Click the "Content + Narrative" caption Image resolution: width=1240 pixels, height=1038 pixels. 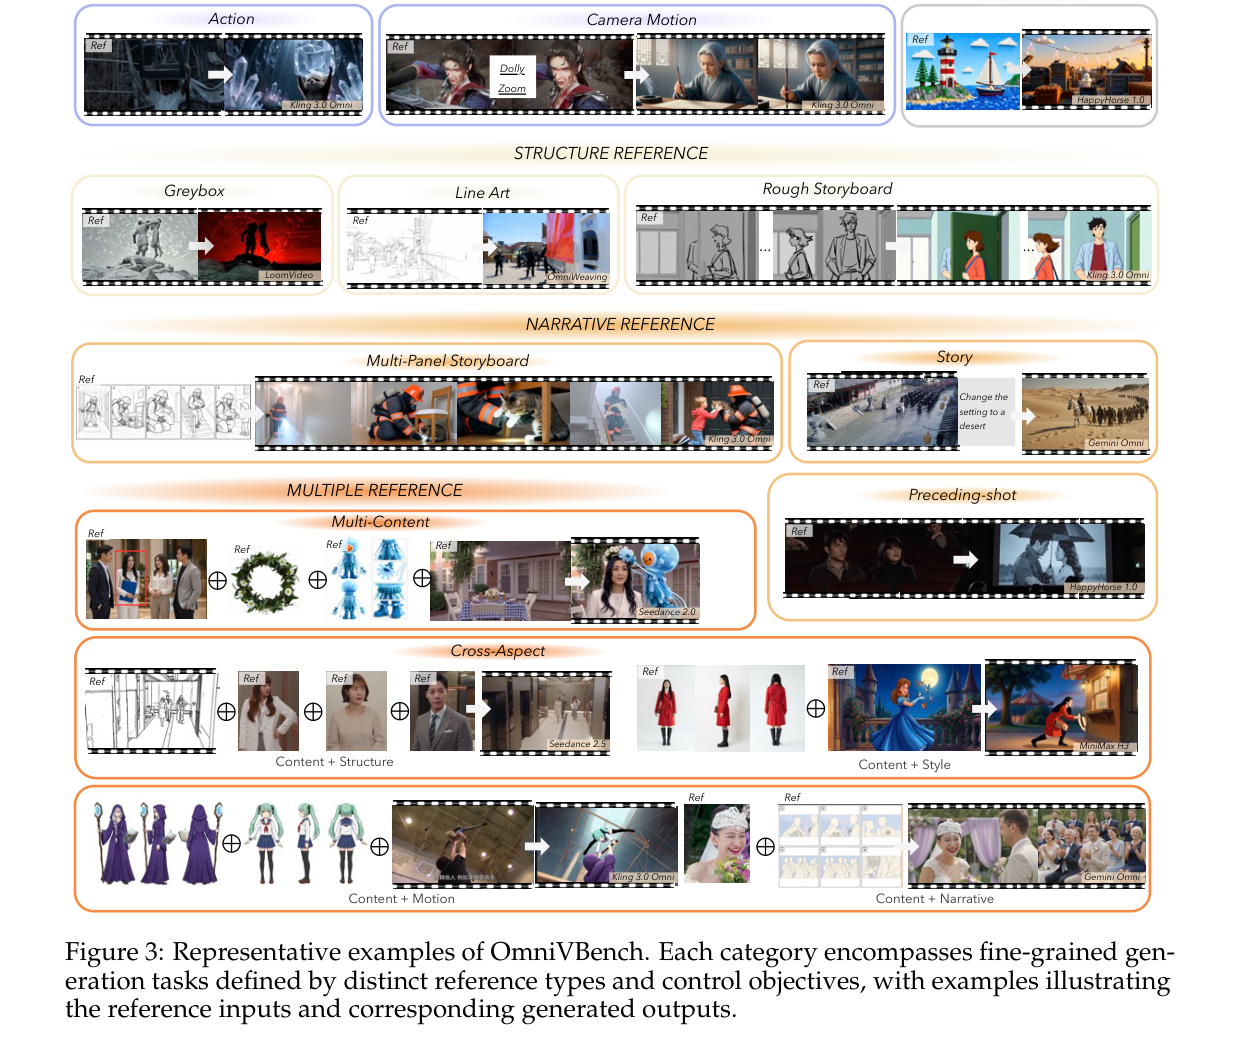point(934,899)
